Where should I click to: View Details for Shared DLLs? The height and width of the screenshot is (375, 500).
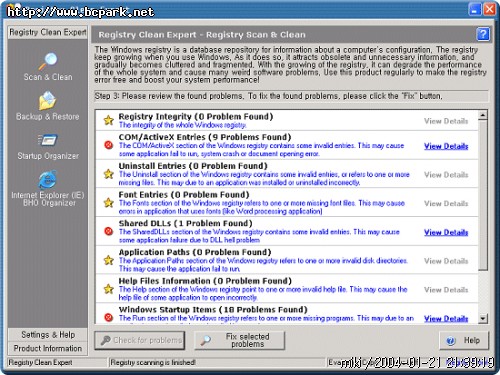click(446, 232)
